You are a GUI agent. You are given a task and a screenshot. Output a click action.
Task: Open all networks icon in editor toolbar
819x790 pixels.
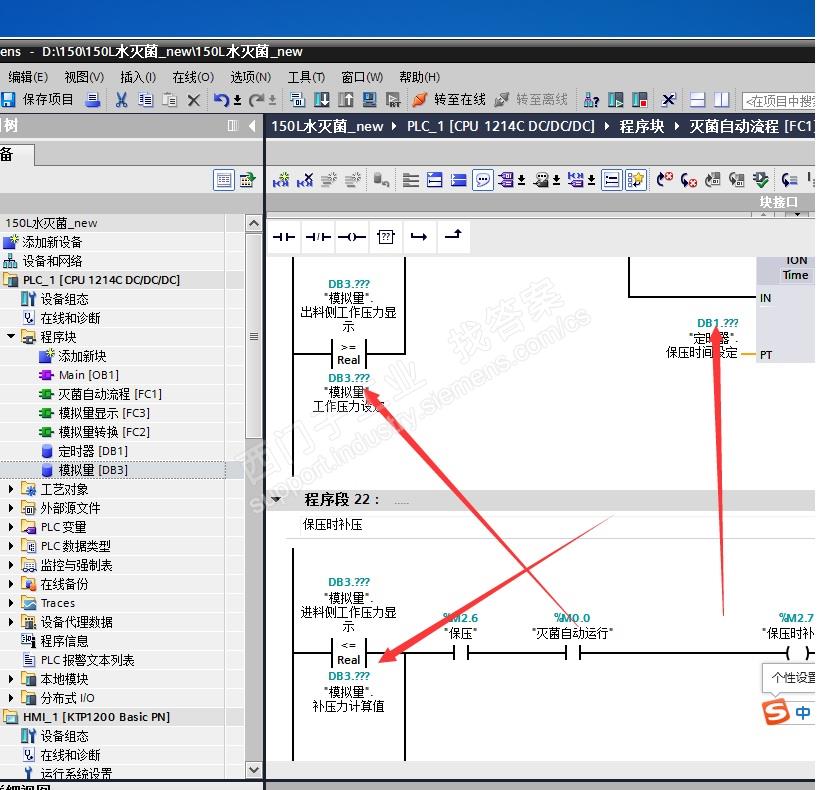click(x=435, y=180)
